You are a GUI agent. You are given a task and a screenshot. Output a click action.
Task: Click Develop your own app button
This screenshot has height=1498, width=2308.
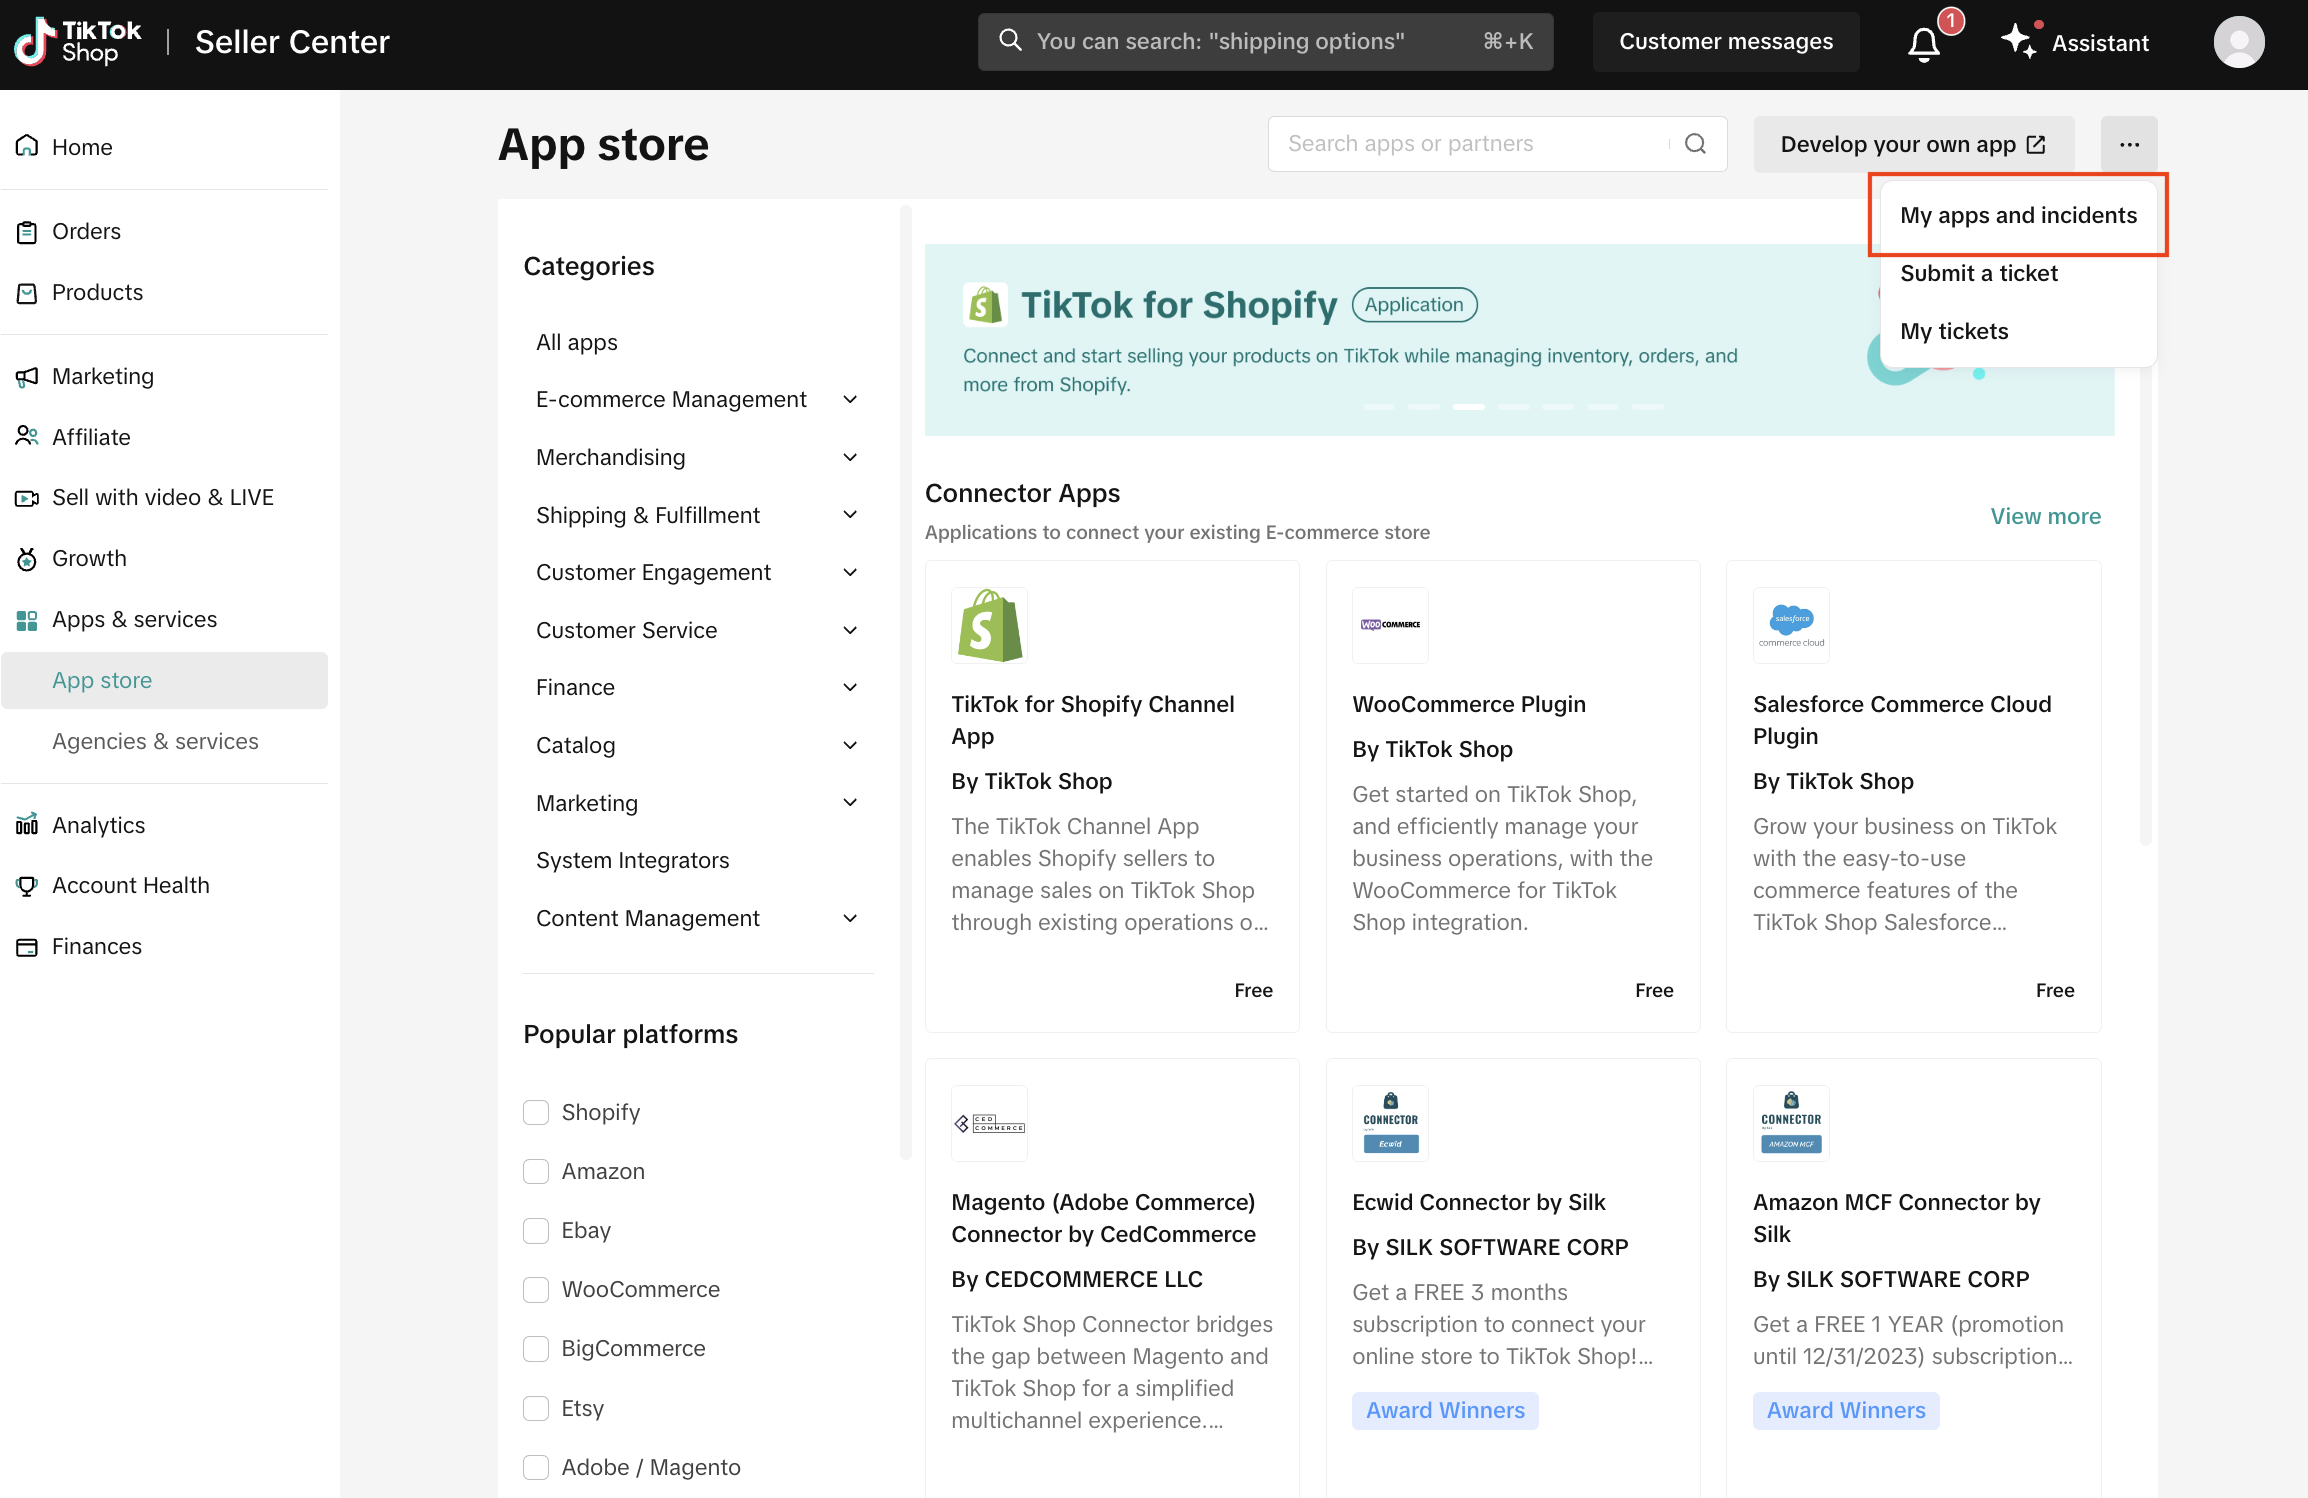coord(1912,144)
